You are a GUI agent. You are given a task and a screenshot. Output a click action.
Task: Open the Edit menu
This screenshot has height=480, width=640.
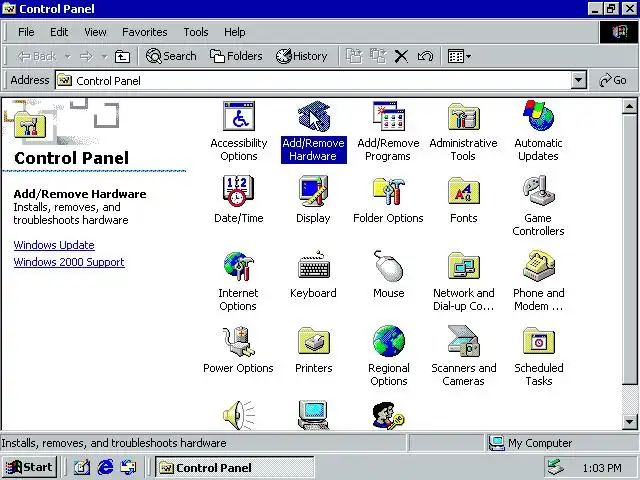(x=59, y=32)
